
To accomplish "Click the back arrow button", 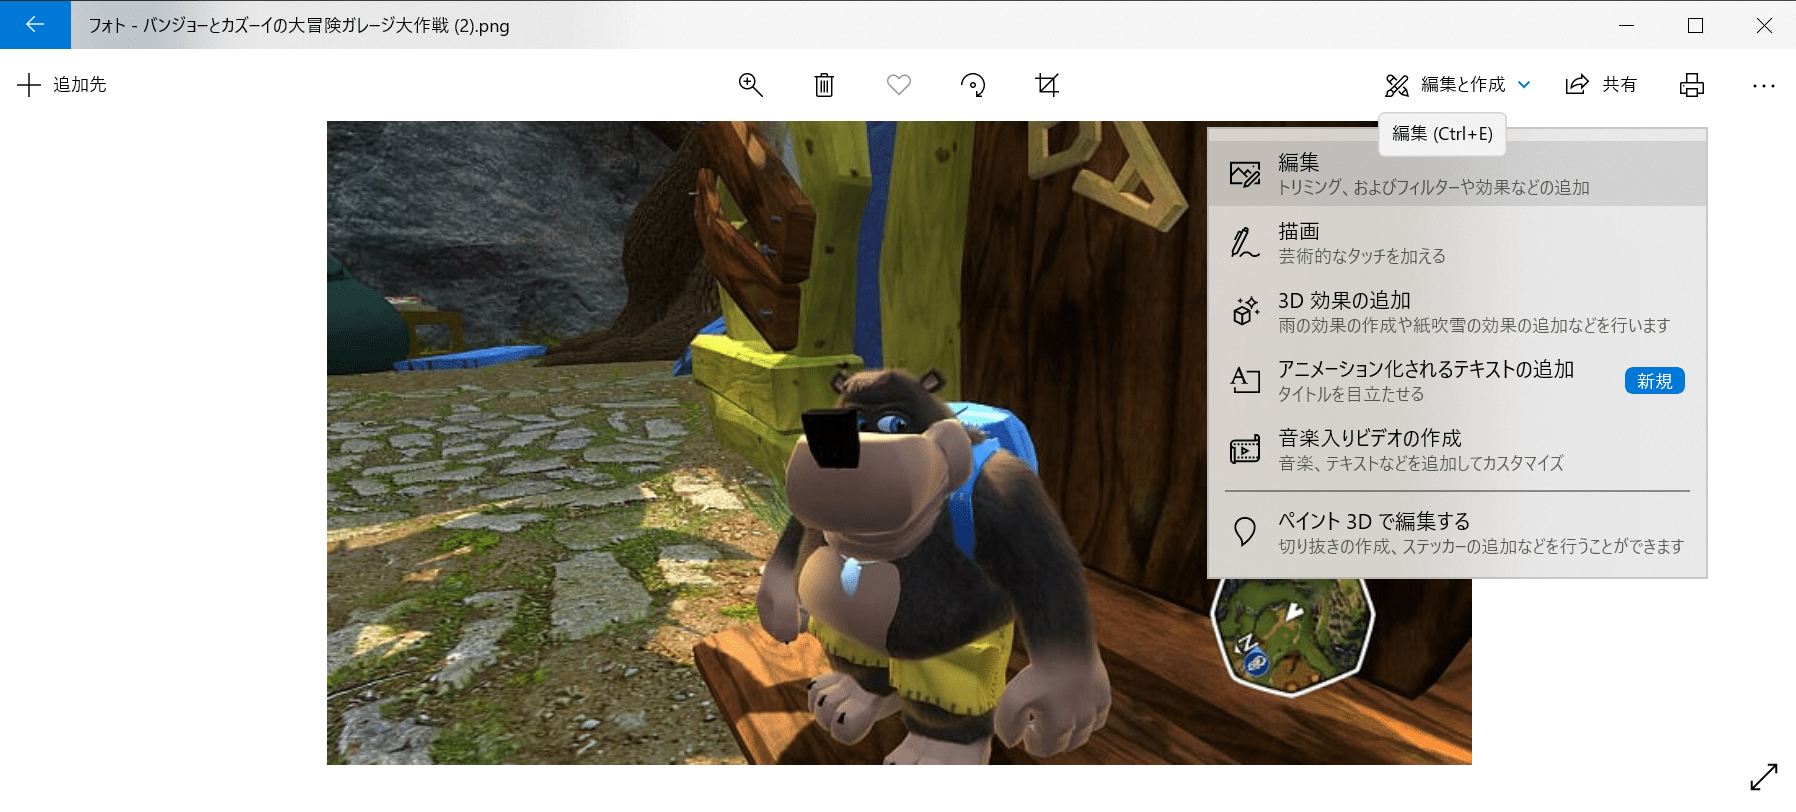I will pyautogui.click(x=35, y=25).
